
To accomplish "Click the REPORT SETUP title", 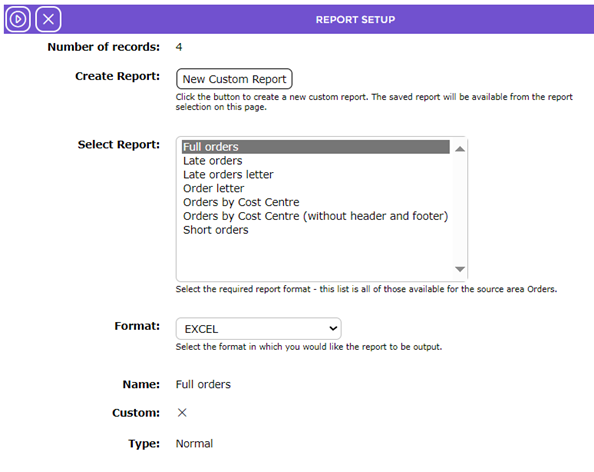I will tap(355, 20).
